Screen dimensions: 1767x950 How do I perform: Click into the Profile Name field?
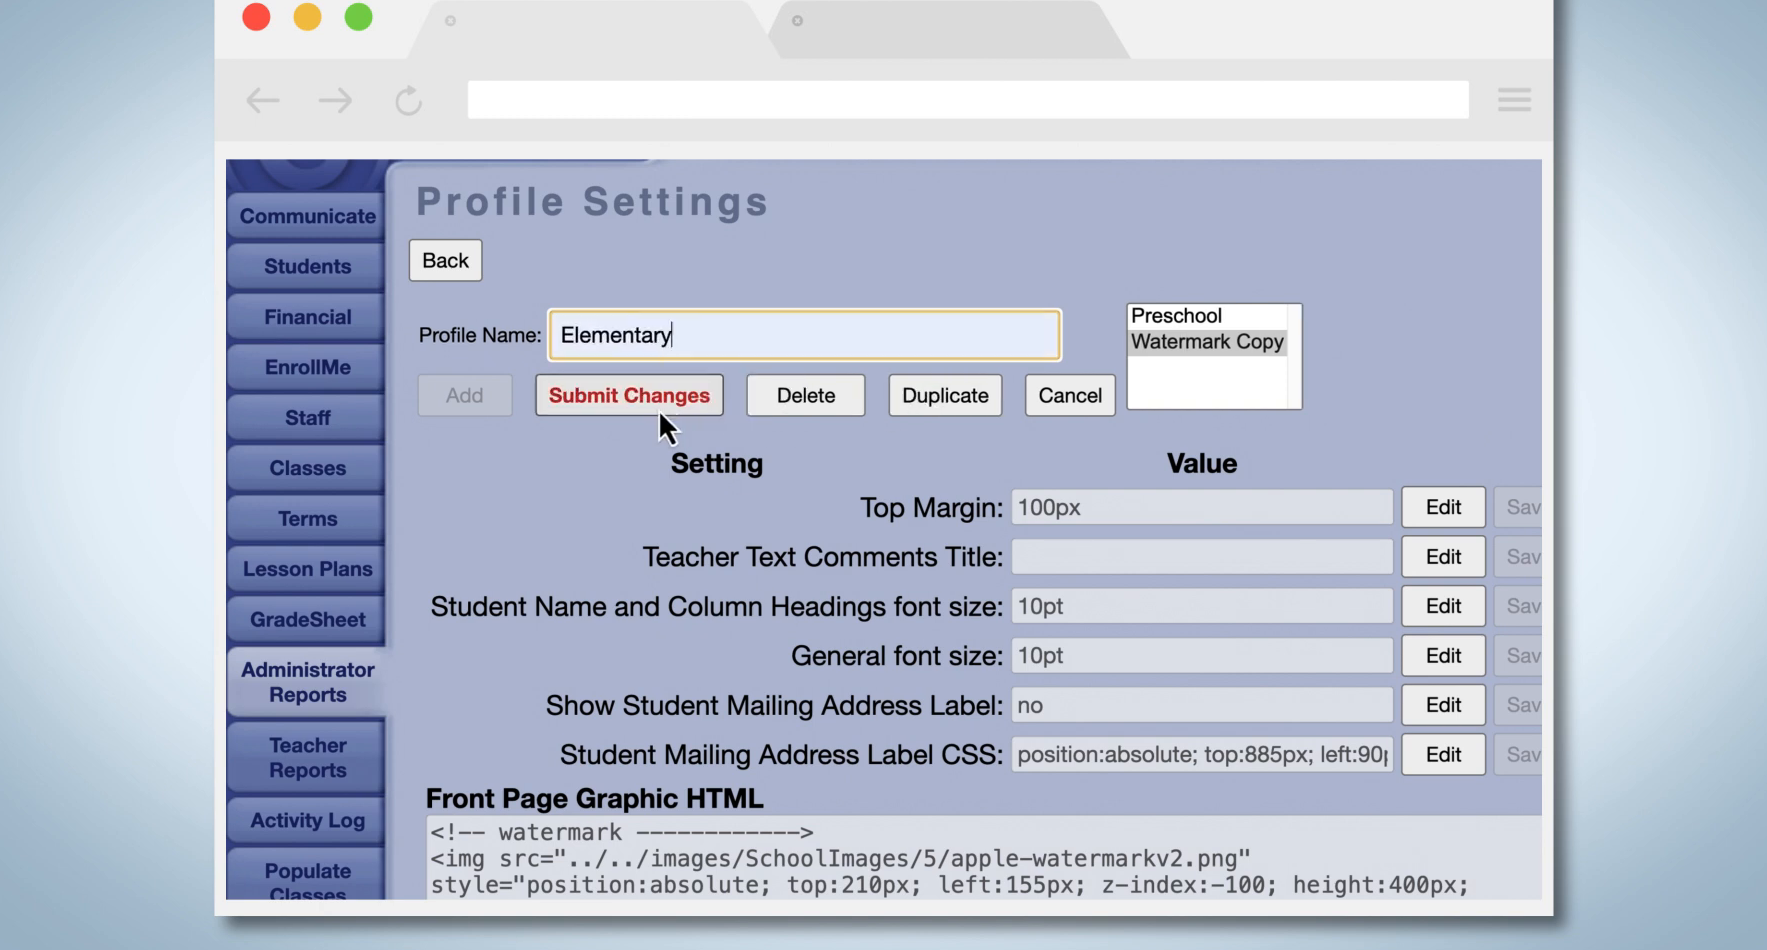[804, 335]
